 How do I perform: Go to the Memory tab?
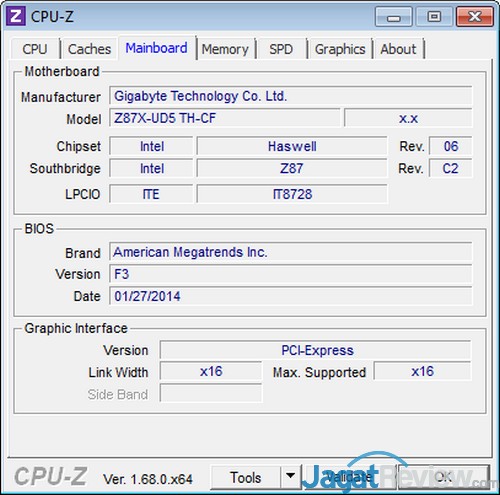(225, 49)
